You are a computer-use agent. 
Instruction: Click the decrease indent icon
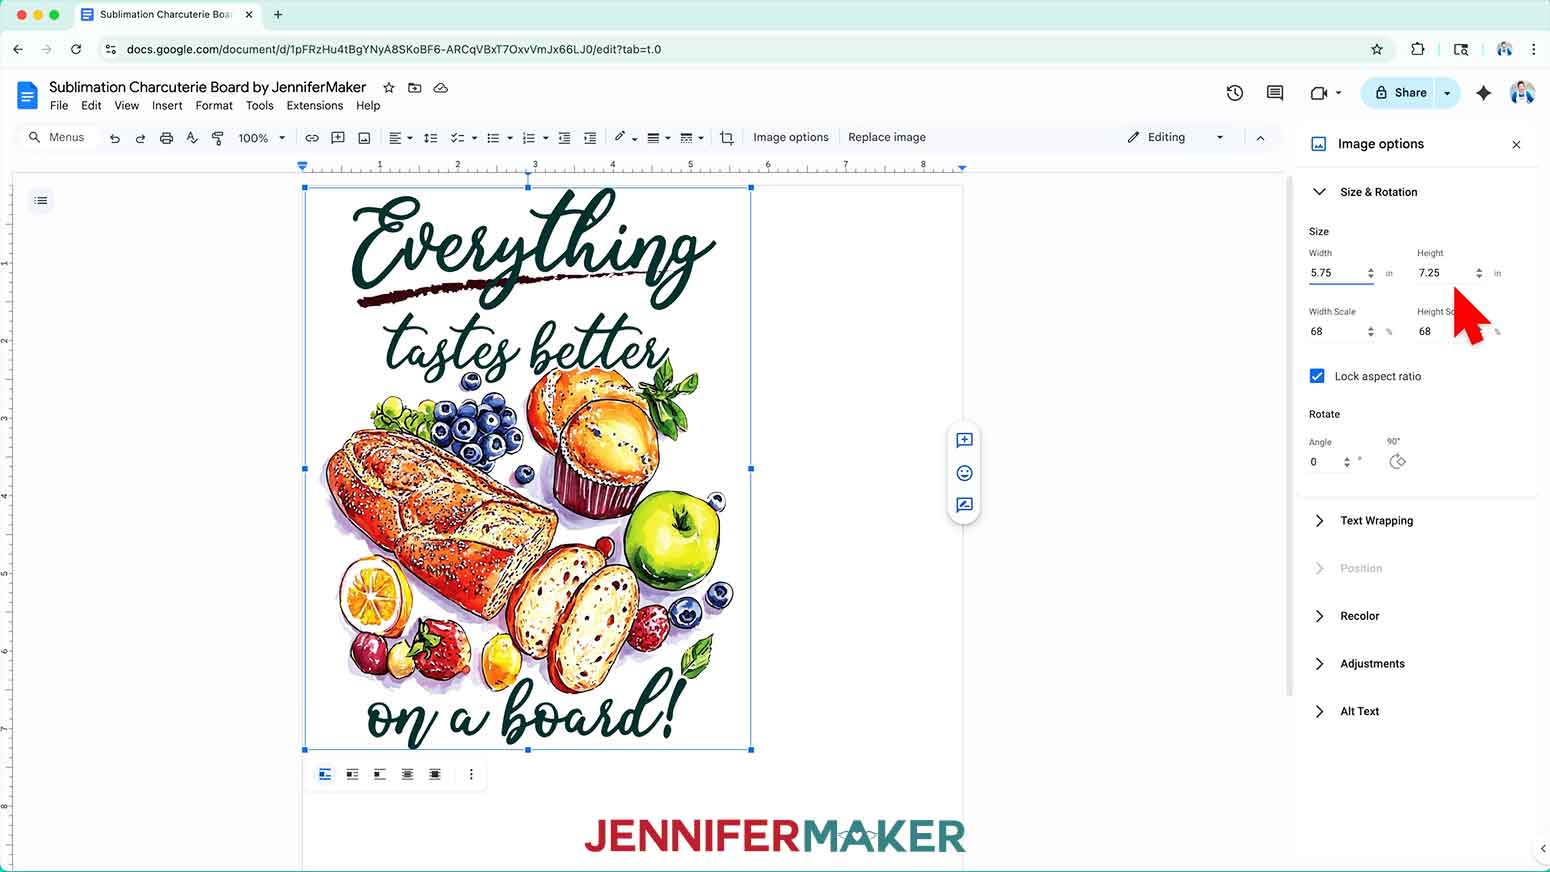(x=564, y=138)
